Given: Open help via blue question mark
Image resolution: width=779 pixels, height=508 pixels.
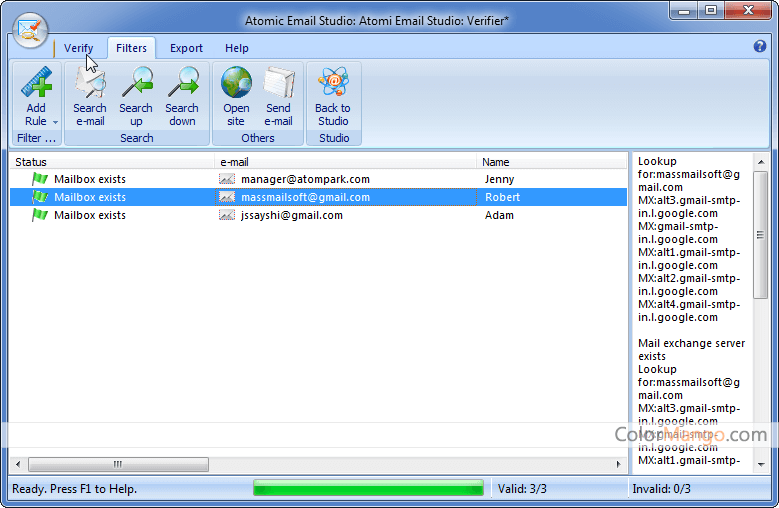Looking at the screenshot, I should click(759, 47).
